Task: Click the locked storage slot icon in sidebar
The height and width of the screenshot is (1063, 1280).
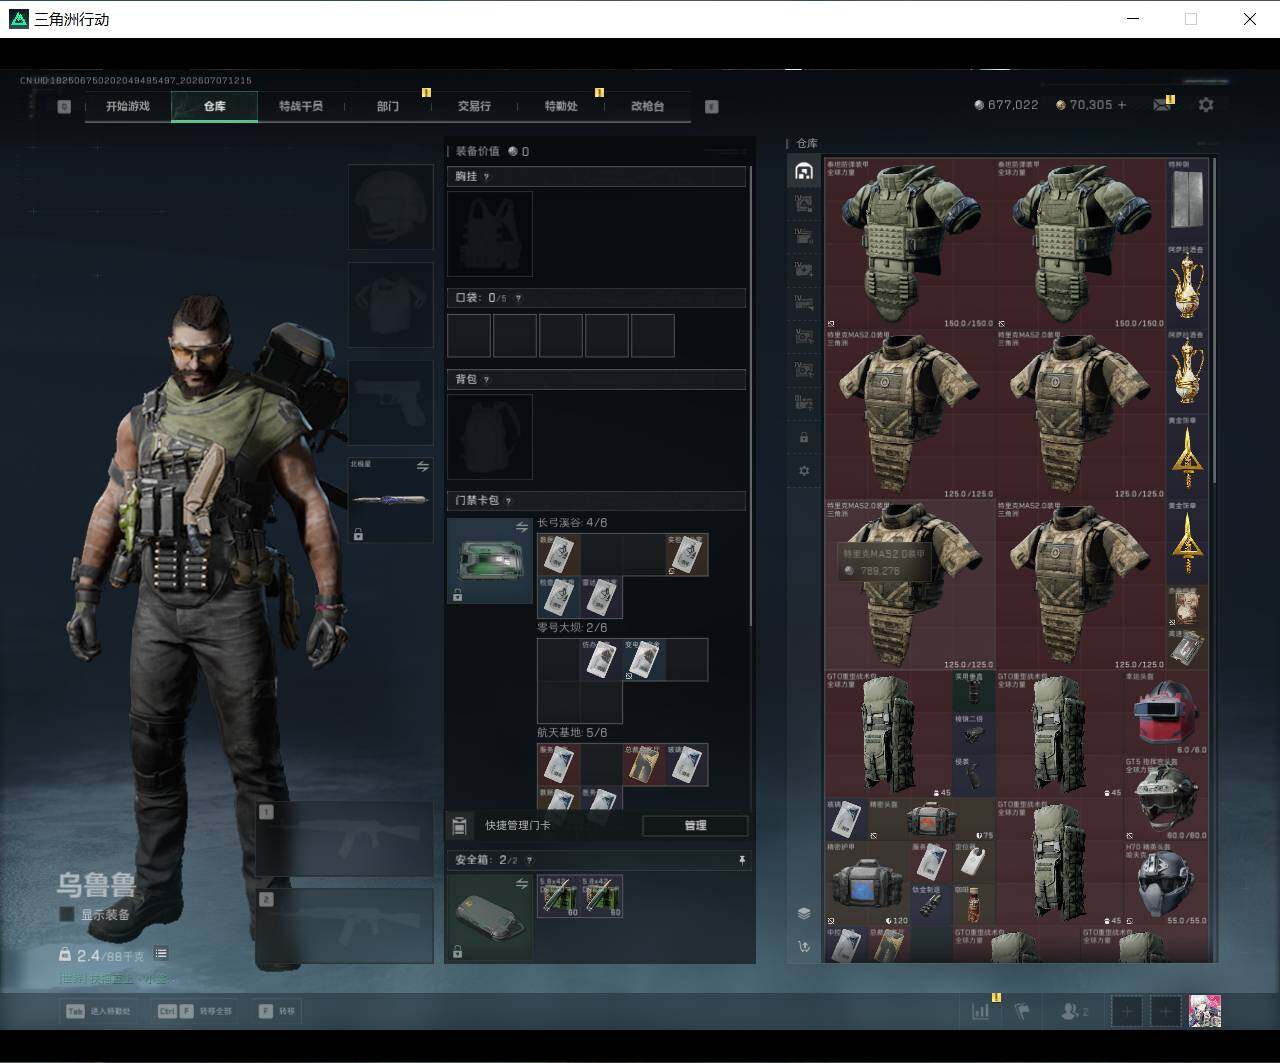Action: [804, 438]
